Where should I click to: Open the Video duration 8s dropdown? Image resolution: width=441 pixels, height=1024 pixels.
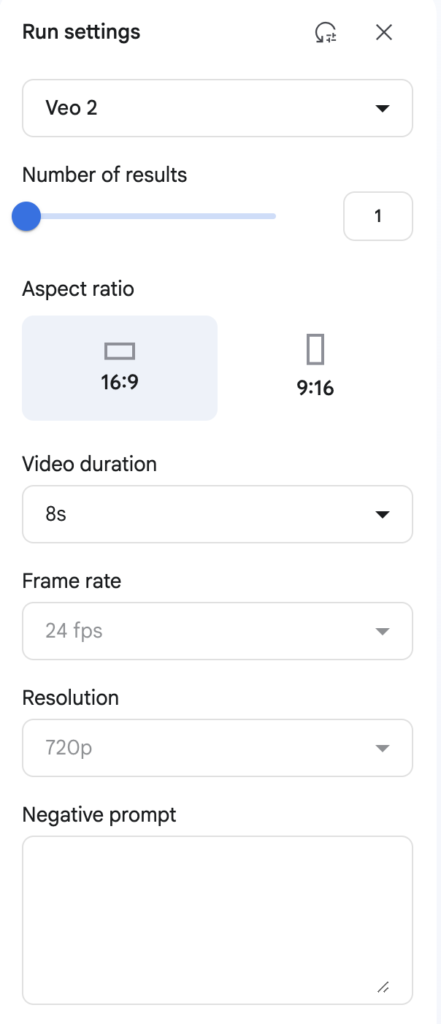[218, 514]
